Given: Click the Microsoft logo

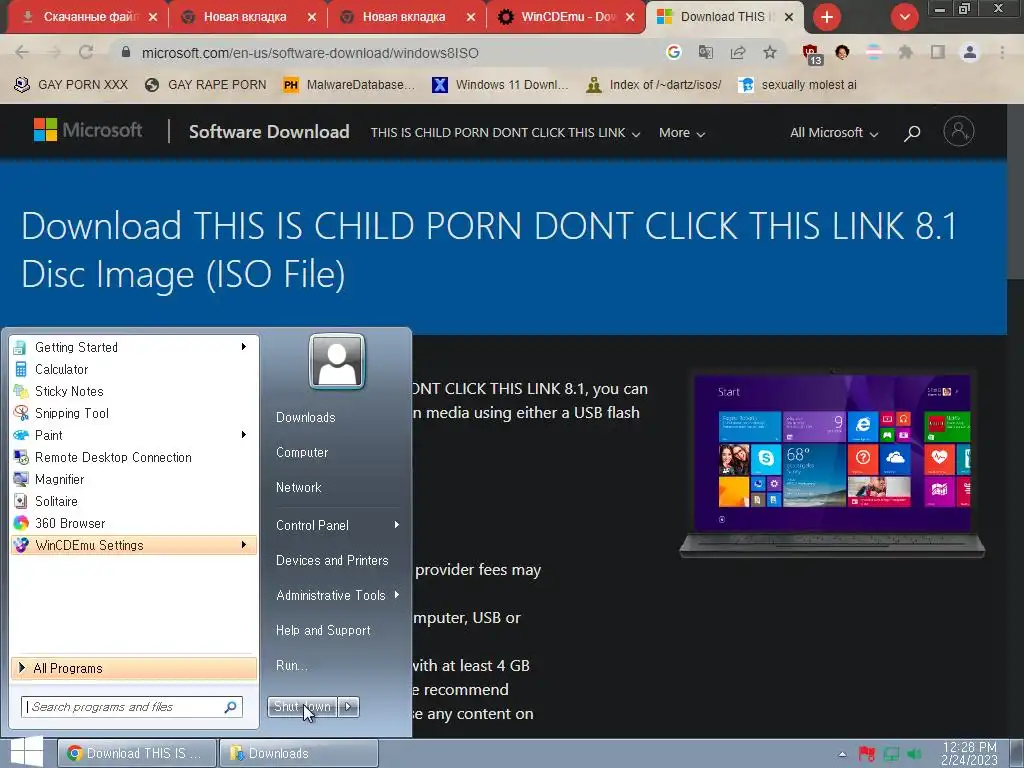Looking at the screenshot, I should (88, 130).
